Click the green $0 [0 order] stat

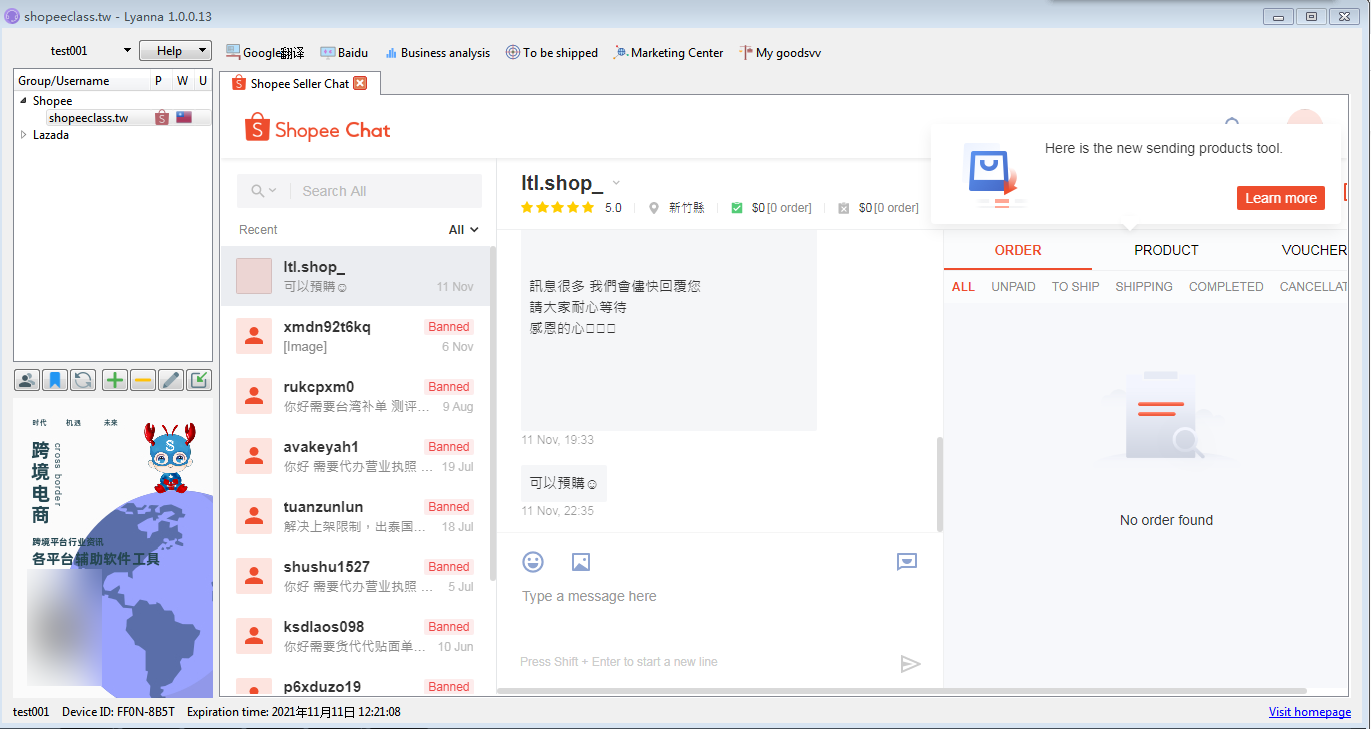click(771, 208)
